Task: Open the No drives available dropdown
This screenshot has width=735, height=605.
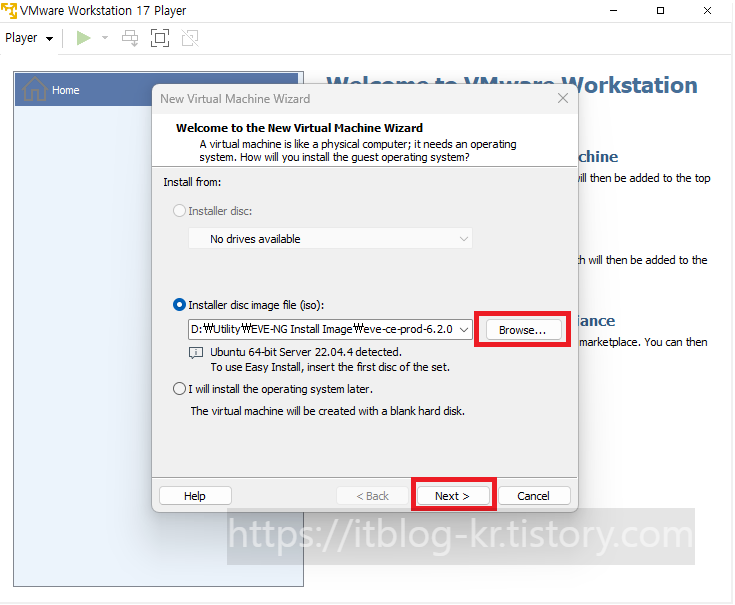Action: point(330,239)
